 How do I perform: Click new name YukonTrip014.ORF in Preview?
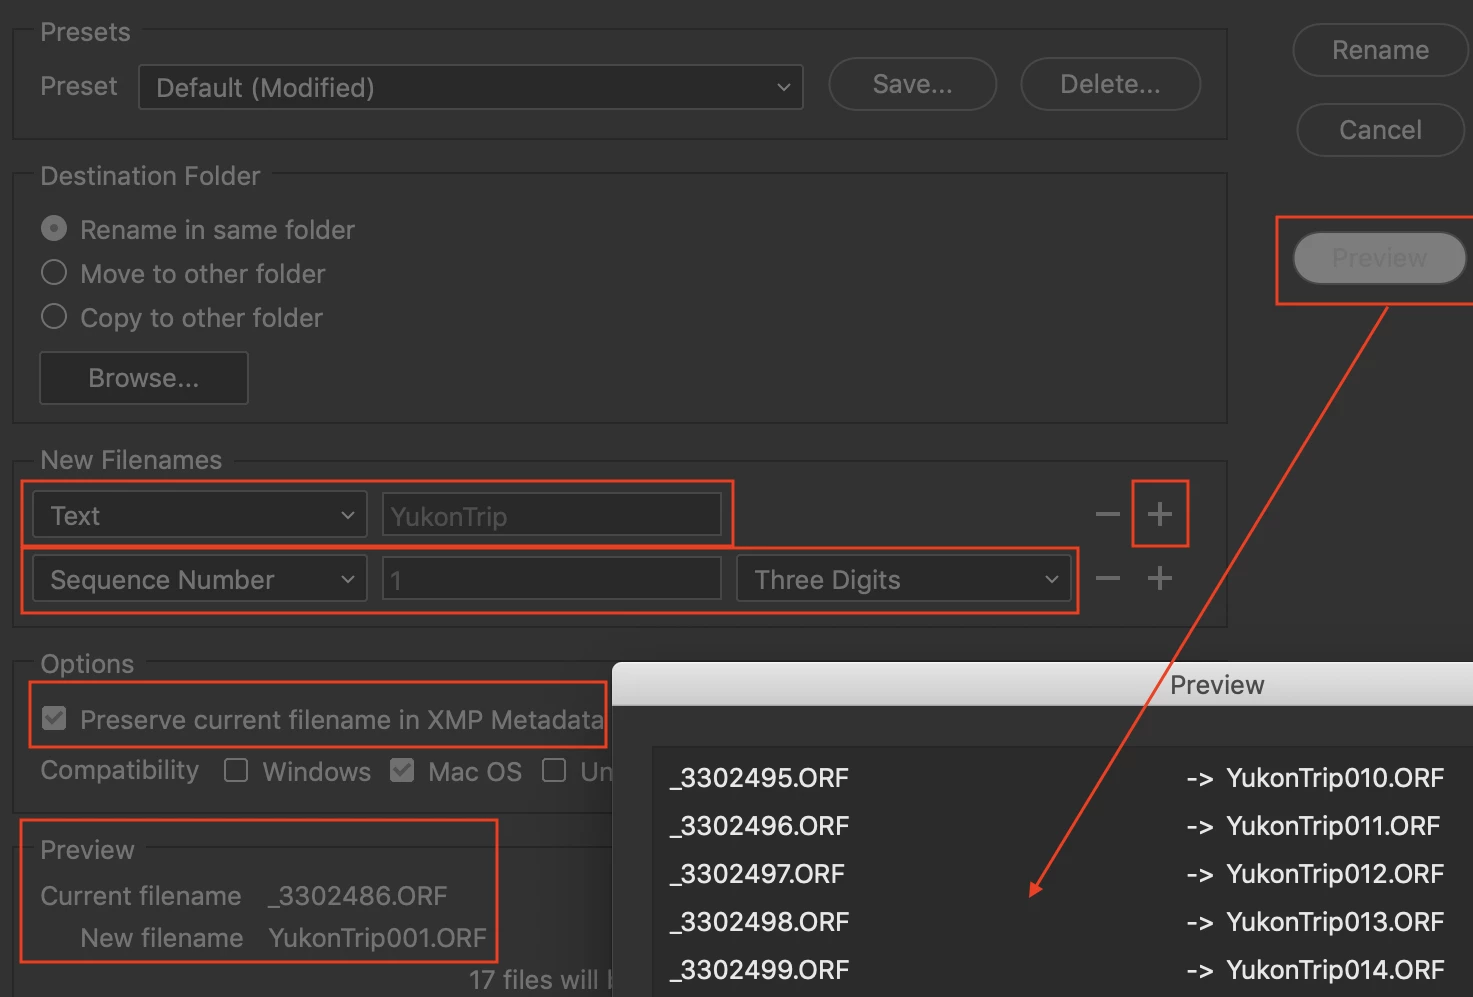(1335, 969)
